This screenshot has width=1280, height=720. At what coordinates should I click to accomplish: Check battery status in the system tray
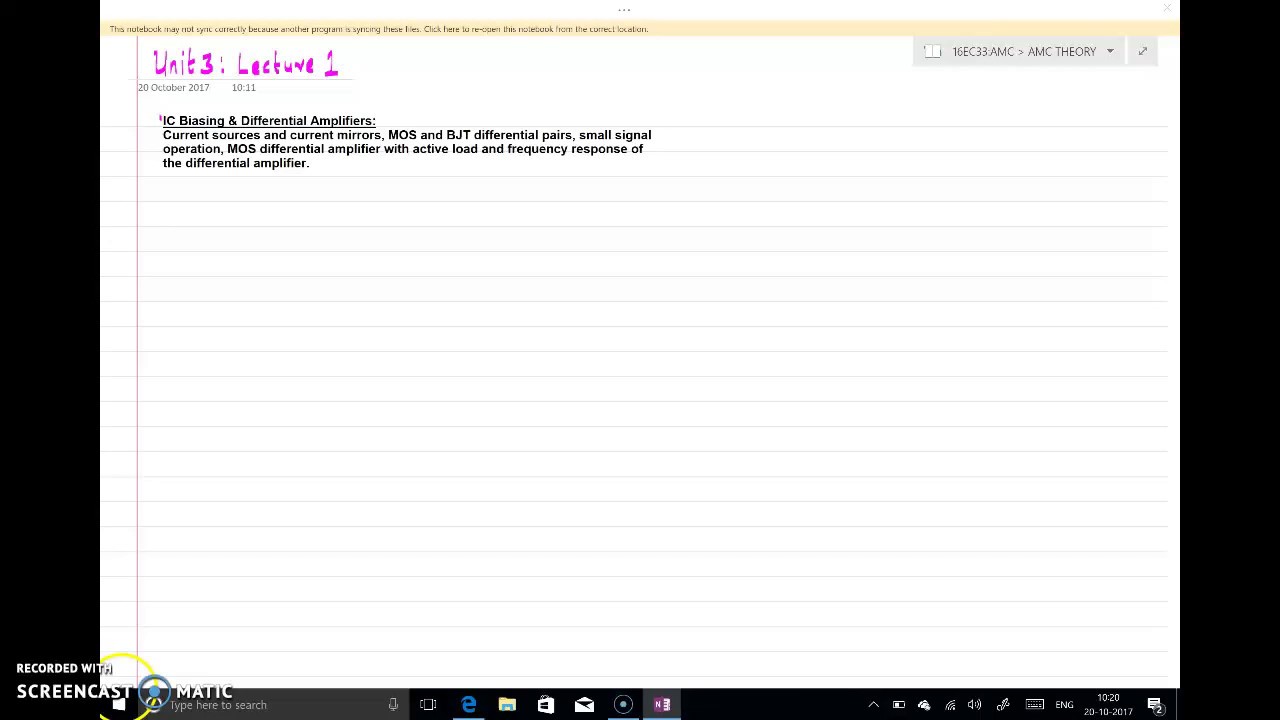pos(899,705)
